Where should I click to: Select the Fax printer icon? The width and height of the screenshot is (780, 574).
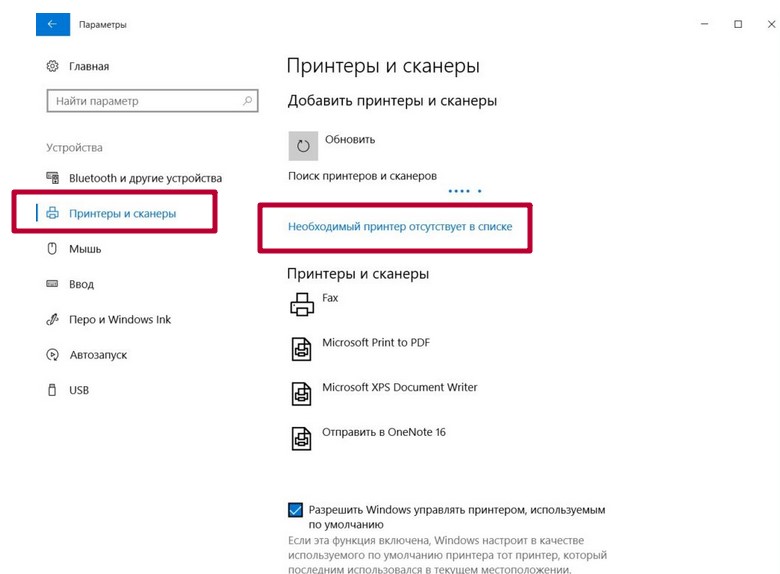tap(302, 304)
